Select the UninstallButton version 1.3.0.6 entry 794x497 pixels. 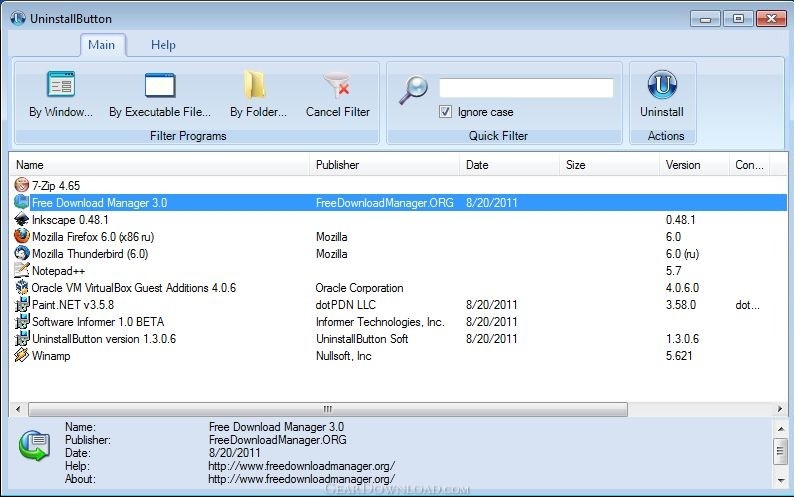[104, 338]
